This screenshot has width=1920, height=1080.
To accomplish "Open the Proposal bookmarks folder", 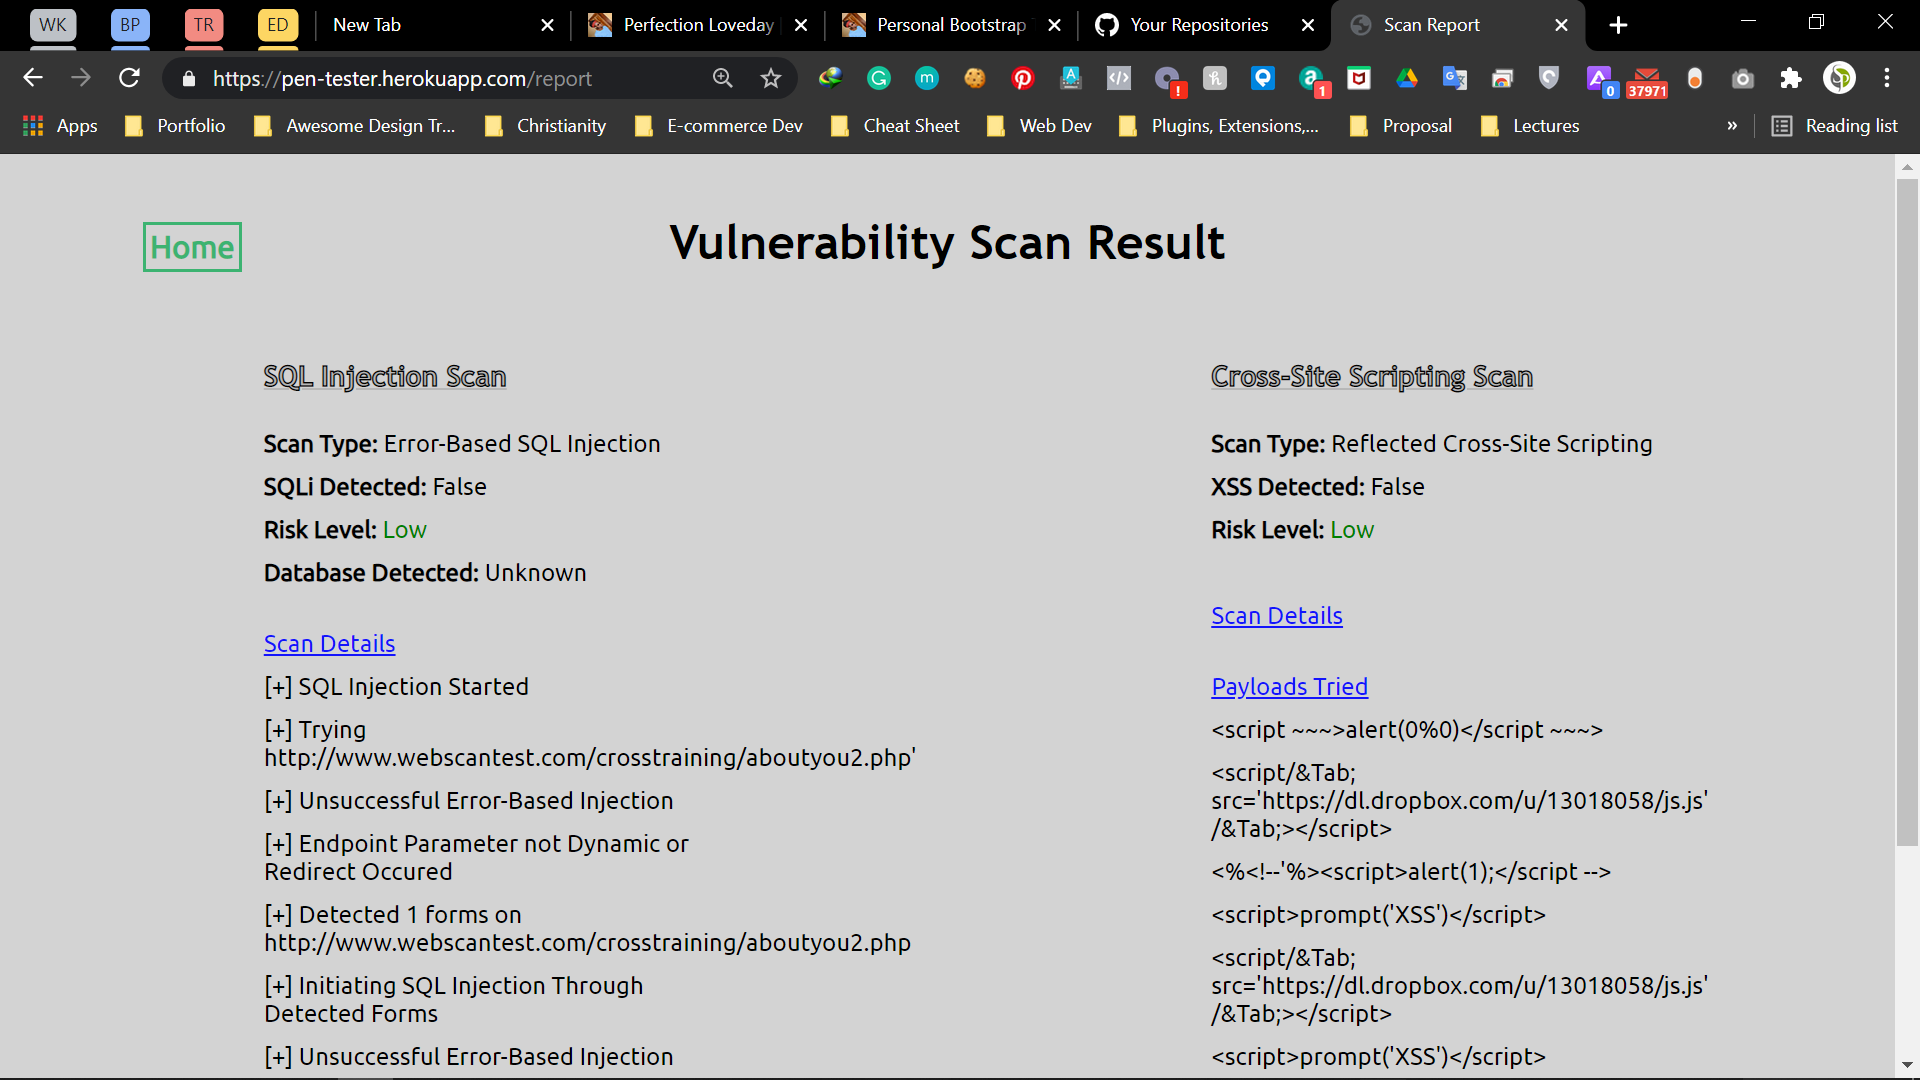I will (1401, 126).
